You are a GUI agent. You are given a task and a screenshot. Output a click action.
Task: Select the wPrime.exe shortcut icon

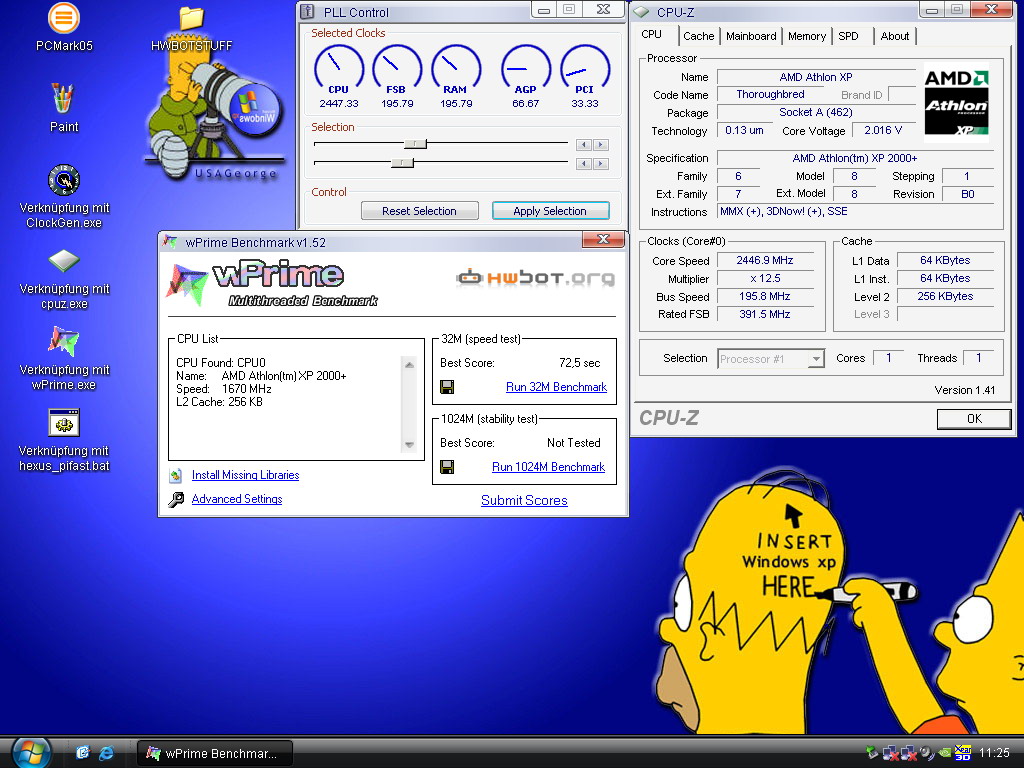click(64, 342)
